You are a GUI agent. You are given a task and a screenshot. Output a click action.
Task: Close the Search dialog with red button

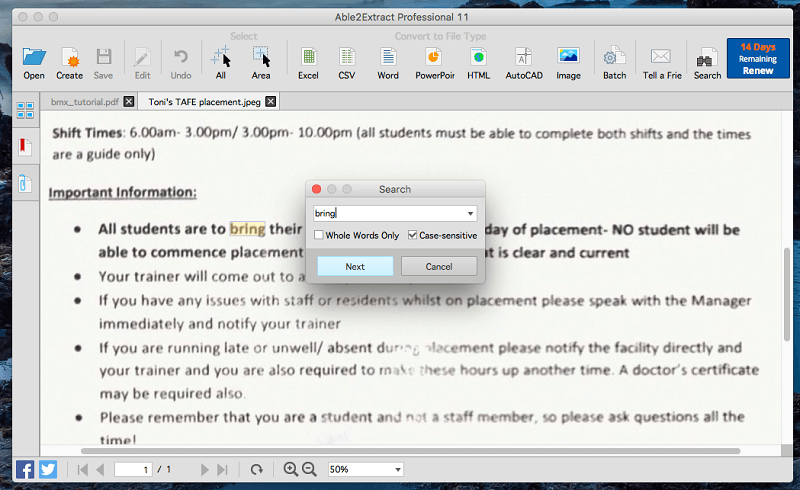[316, 189]
